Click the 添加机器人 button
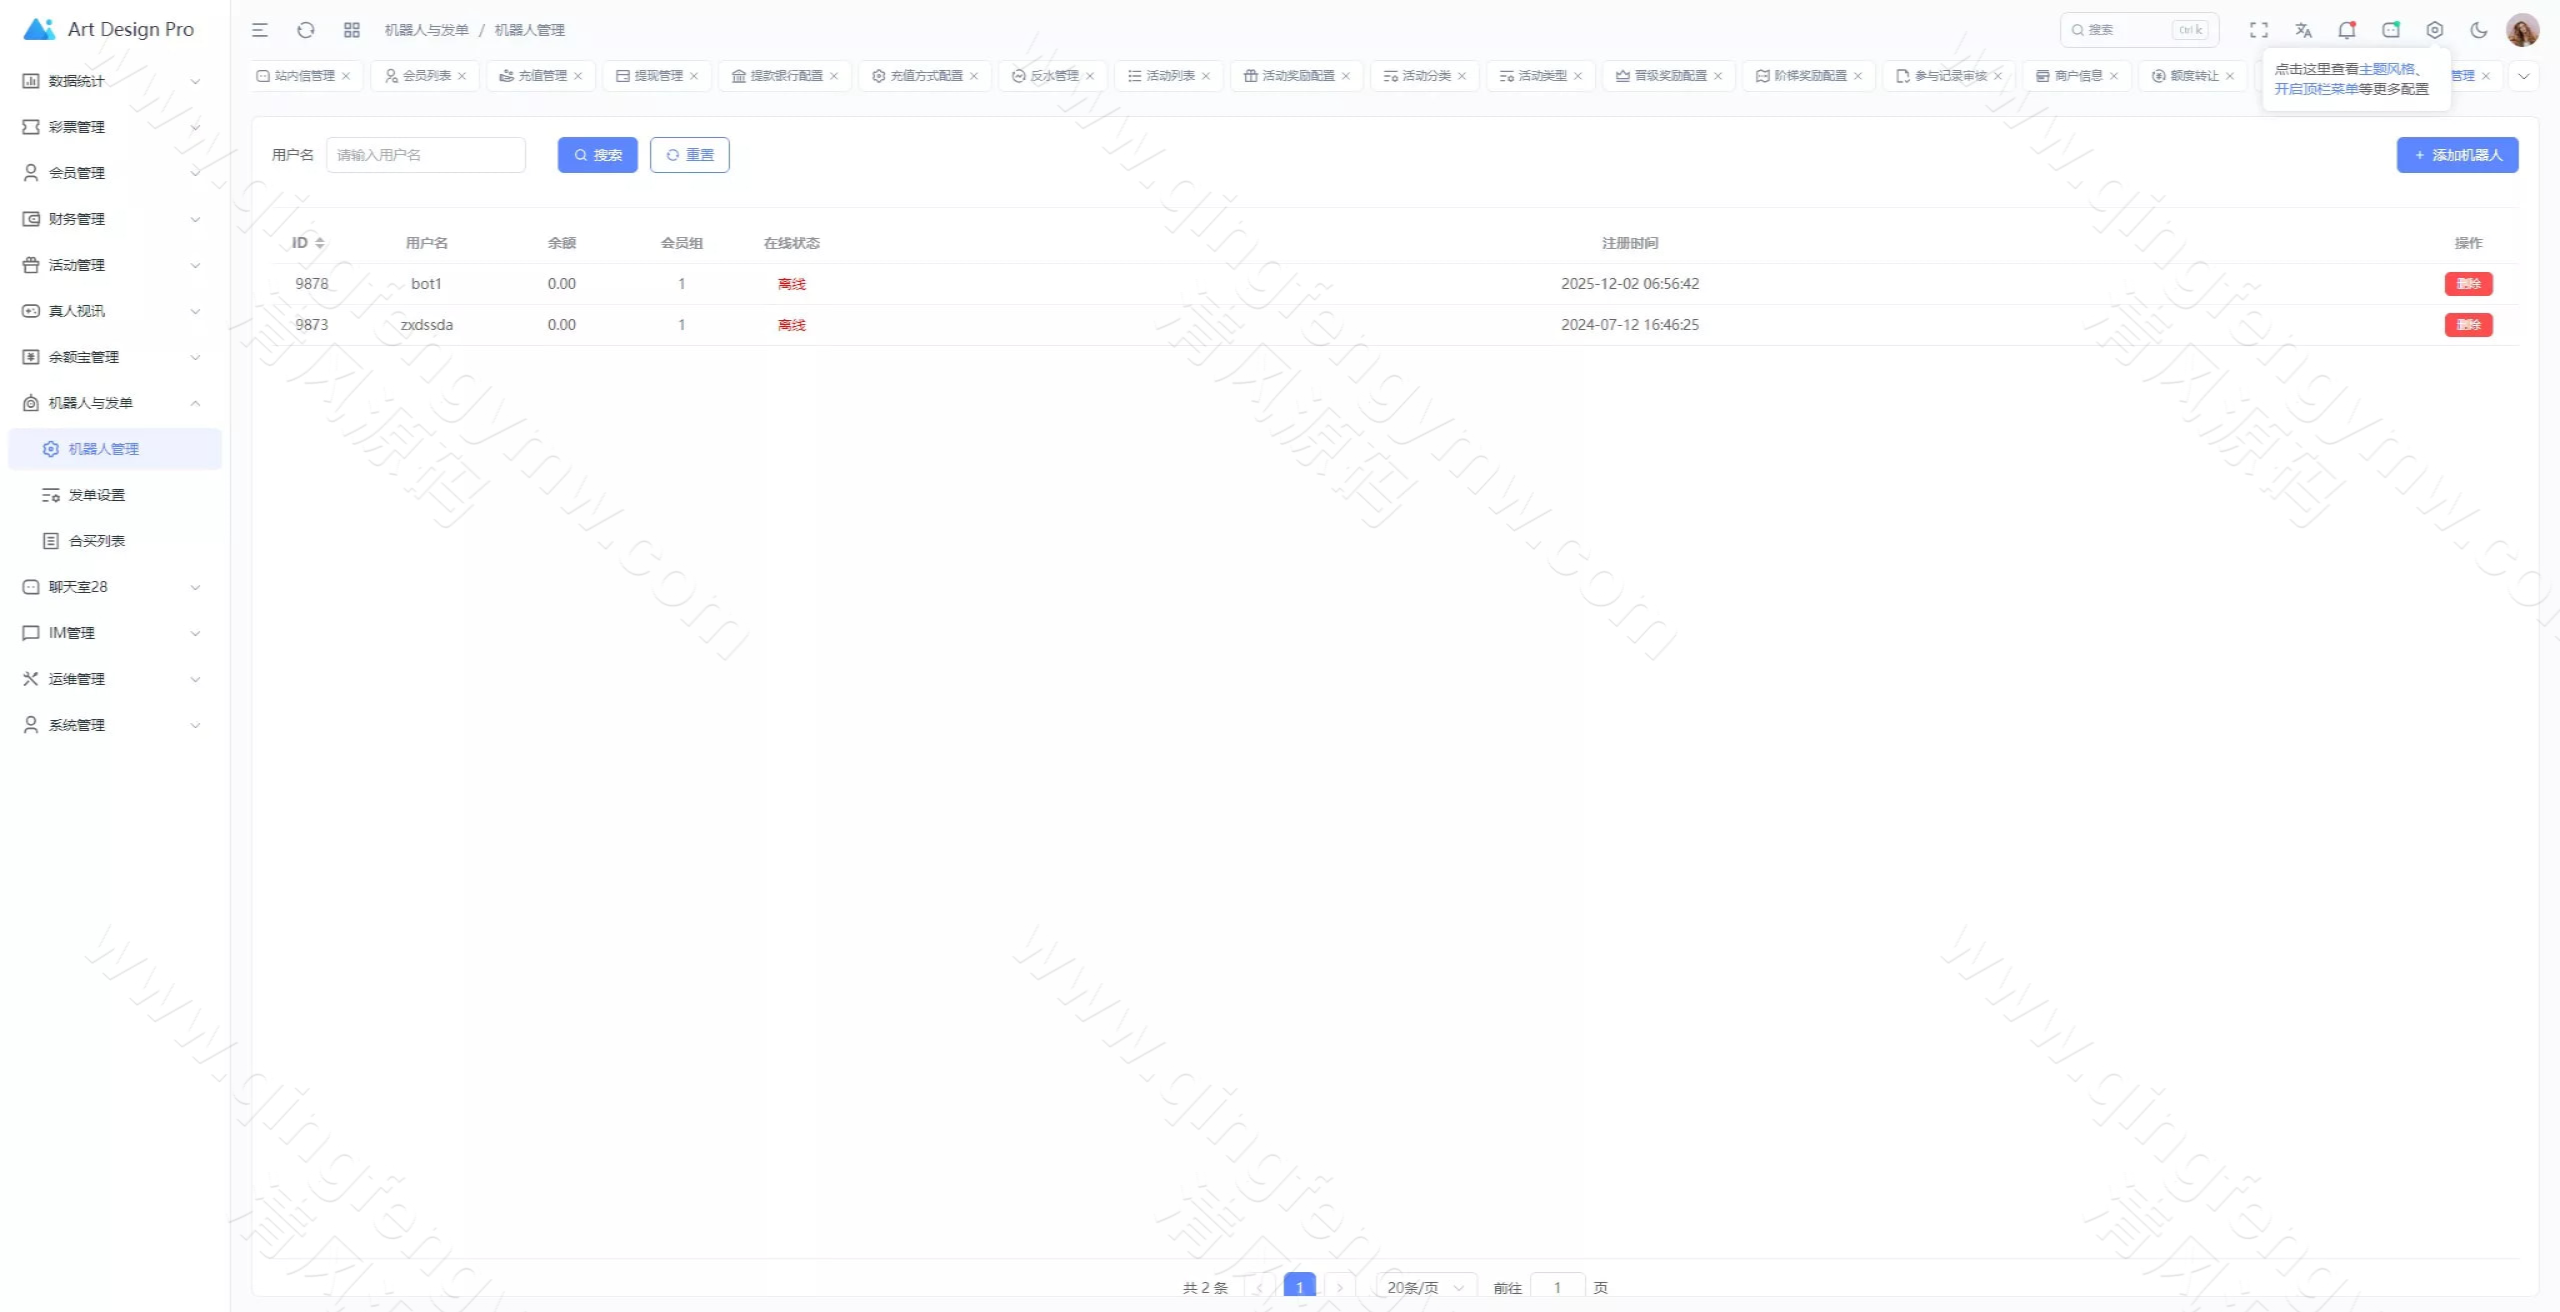Viewport: 2560px width, 1312px height. pos(2457,155)
